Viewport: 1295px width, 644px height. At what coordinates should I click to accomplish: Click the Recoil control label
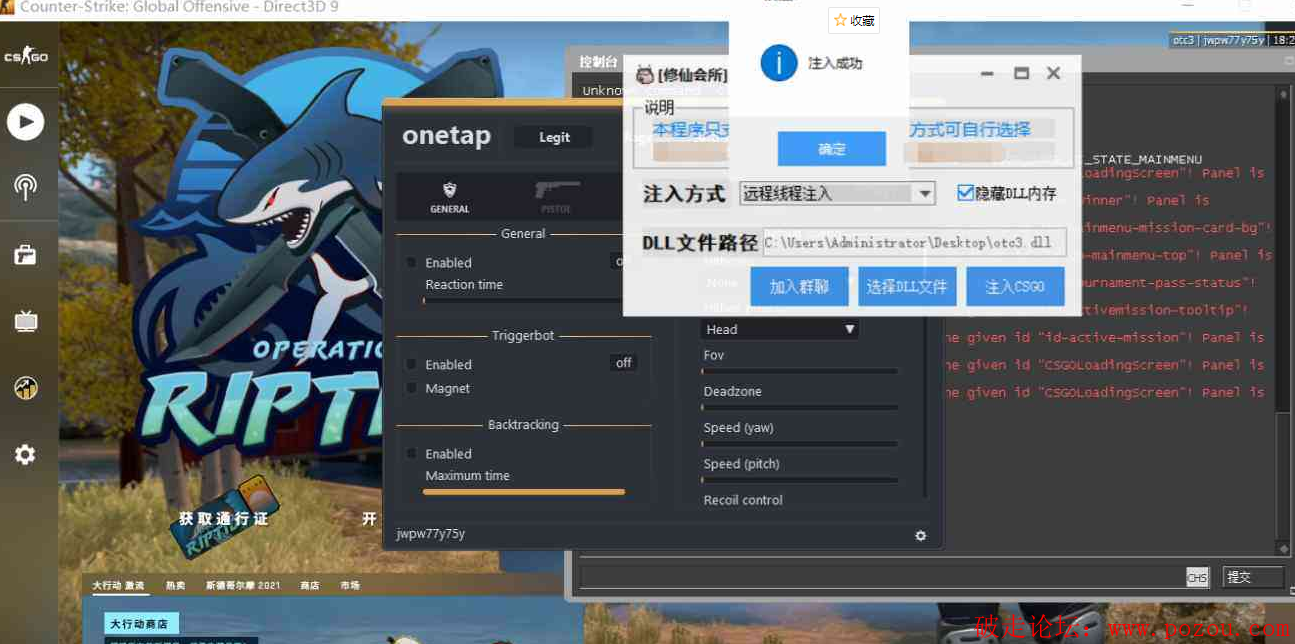(x=743, y=500)
